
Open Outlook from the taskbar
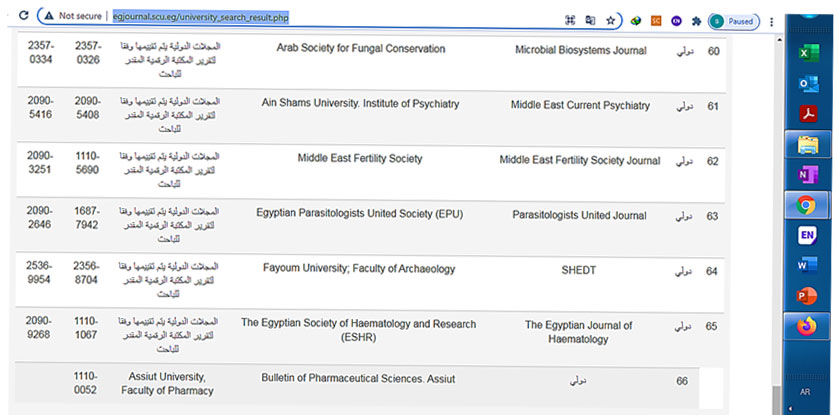point(808,84)
